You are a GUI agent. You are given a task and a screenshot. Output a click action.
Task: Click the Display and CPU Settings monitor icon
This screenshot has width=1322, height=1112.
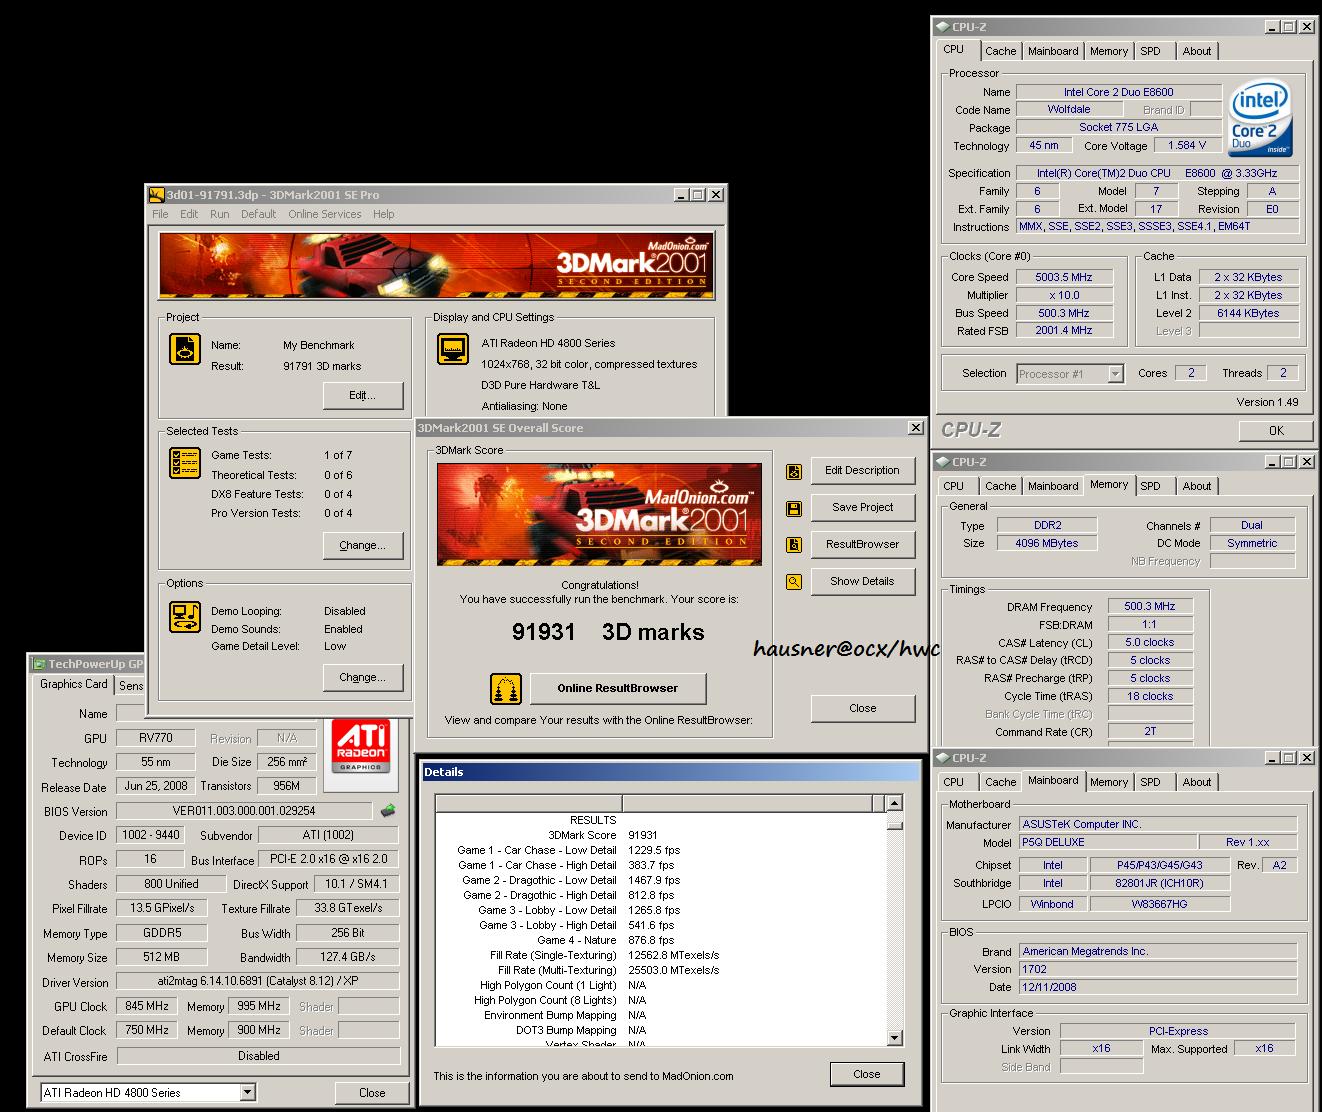coord(453,348)
